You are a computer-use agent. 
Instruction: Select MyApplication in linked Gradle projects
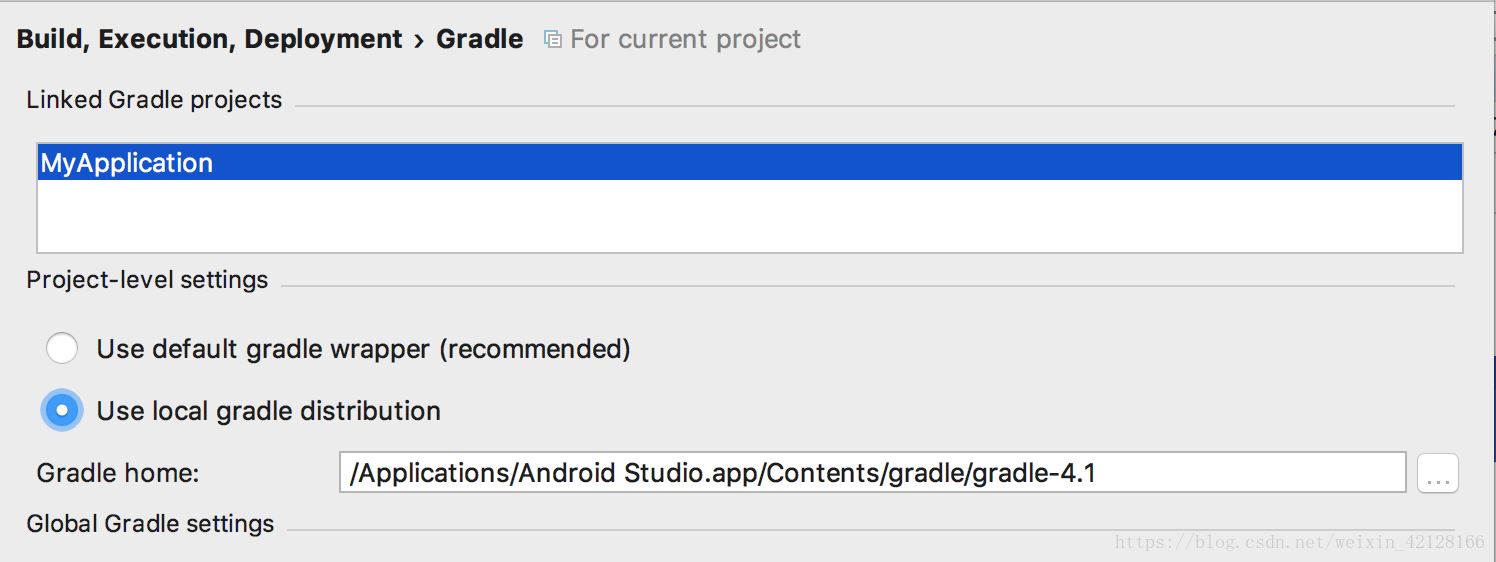127,163
